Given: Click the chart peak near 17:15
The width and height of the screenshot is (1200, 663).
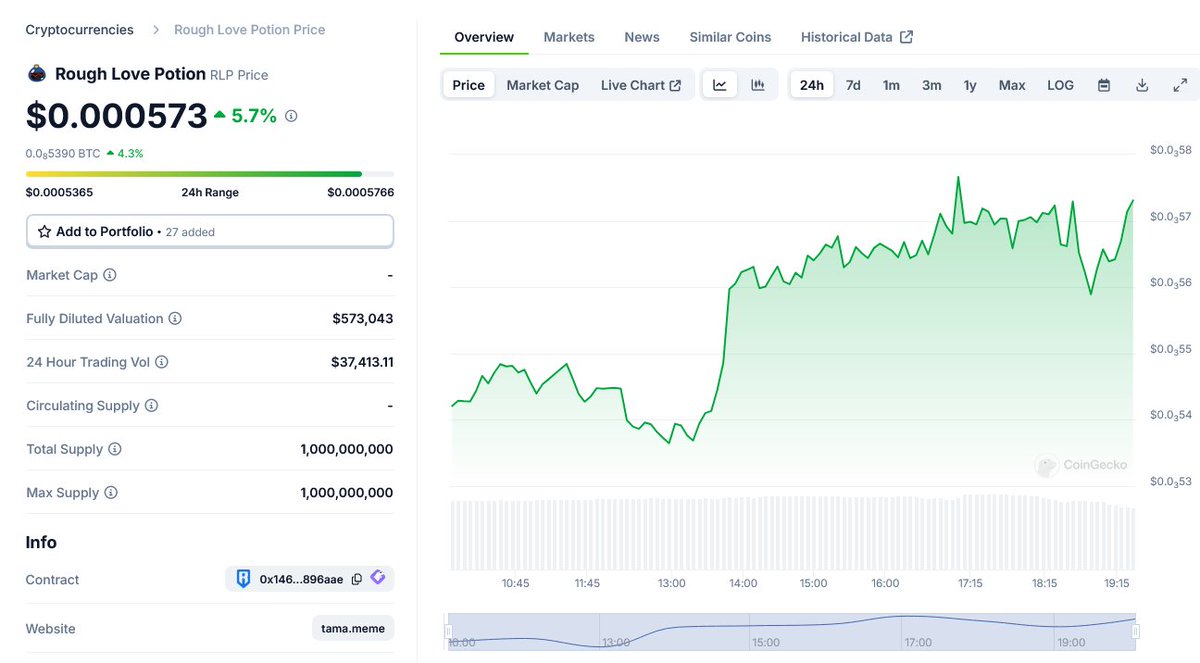Looking at the screenshot, I should point(958,178).
